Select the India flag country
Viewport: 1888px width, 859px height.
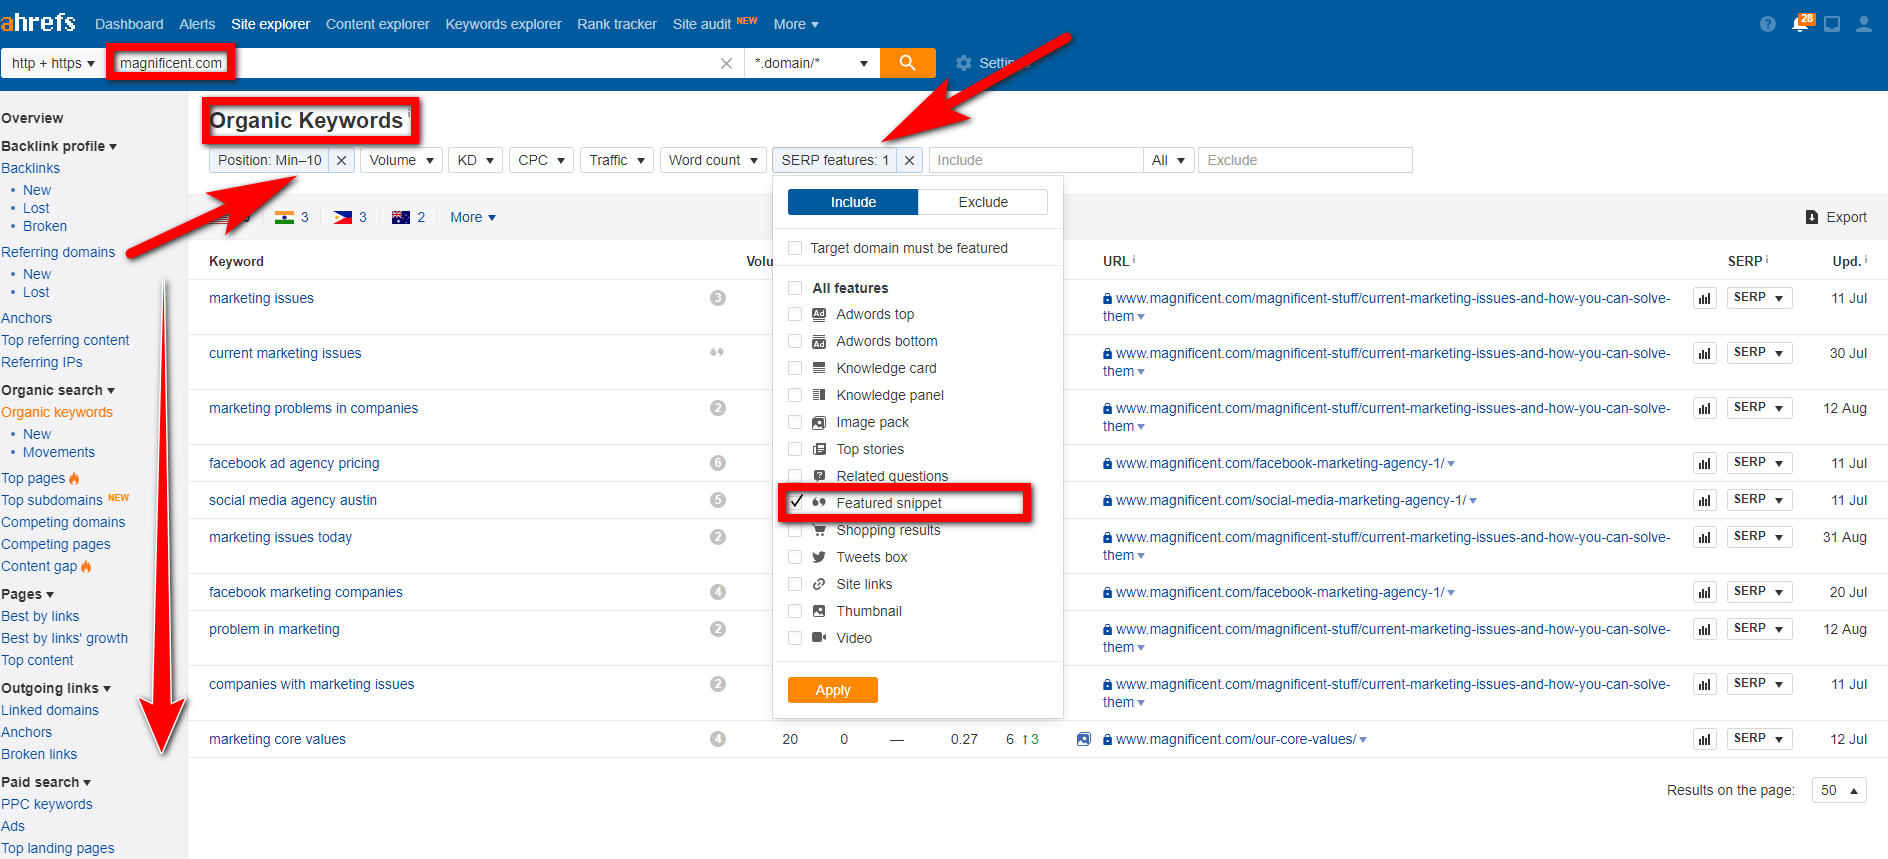coord(284,217)
